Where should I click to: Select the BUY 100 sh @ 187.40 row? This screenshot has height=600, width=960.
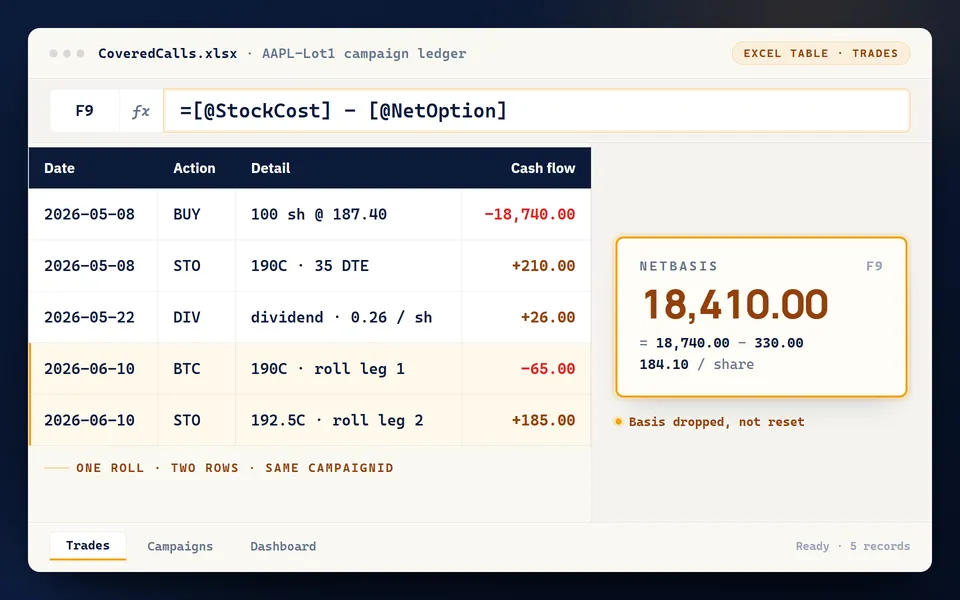pos(310,214)
